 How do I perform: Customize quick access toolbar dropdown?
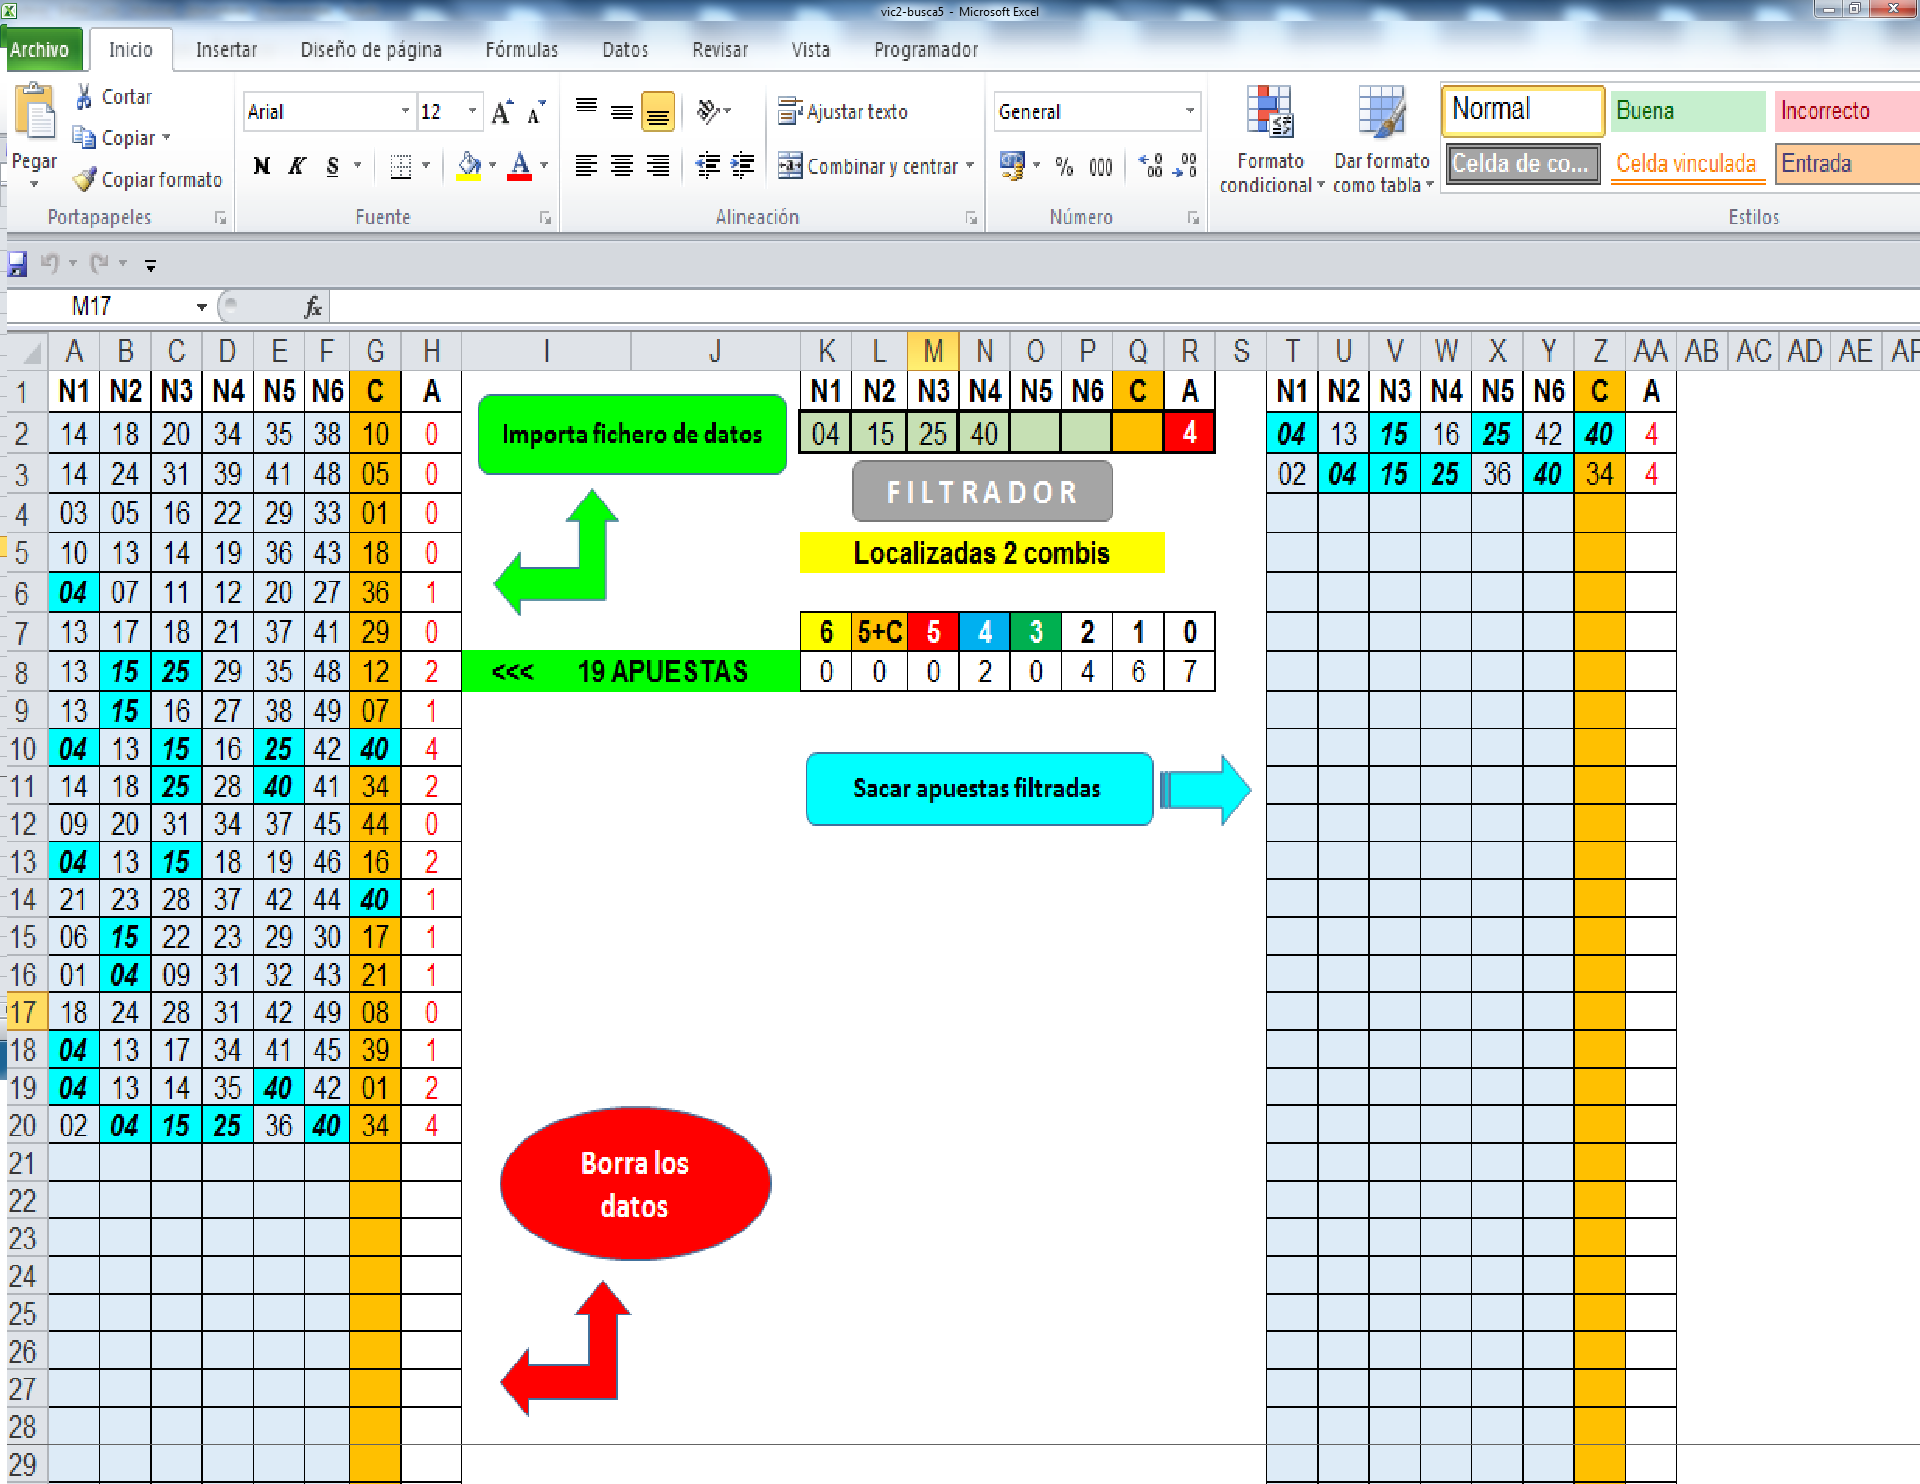pos(151,265)
